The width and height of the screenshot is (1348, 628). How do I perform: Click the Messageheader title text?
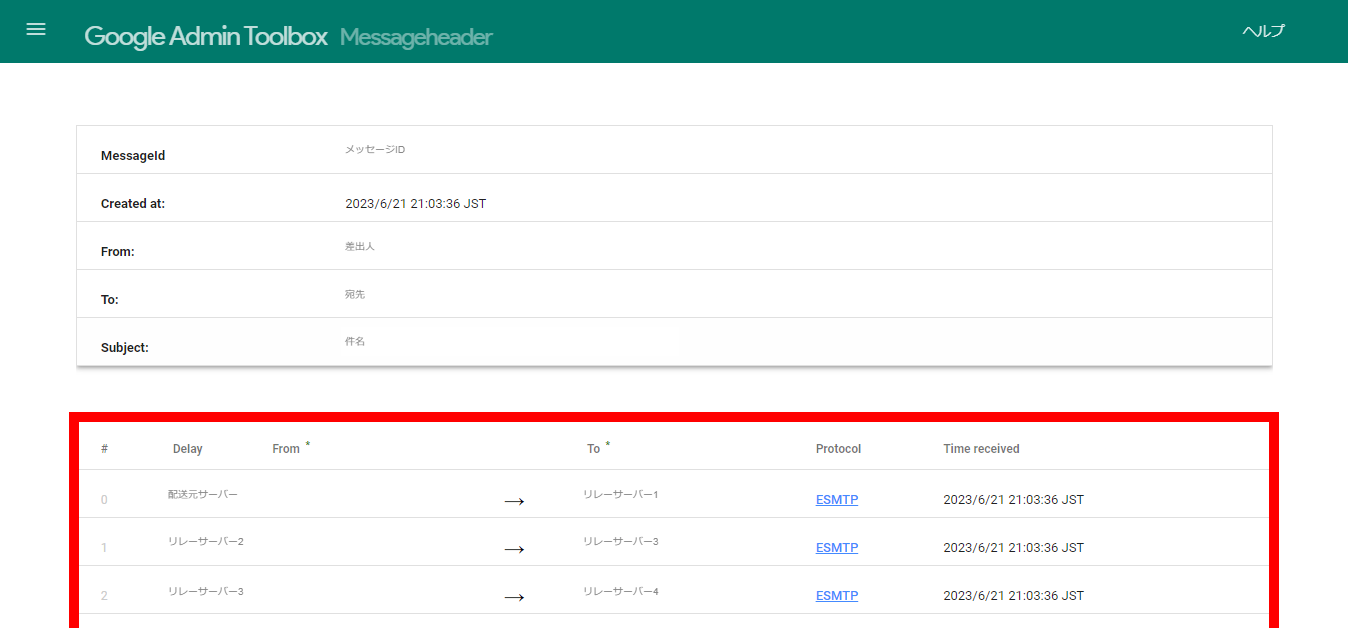point(416,38)
